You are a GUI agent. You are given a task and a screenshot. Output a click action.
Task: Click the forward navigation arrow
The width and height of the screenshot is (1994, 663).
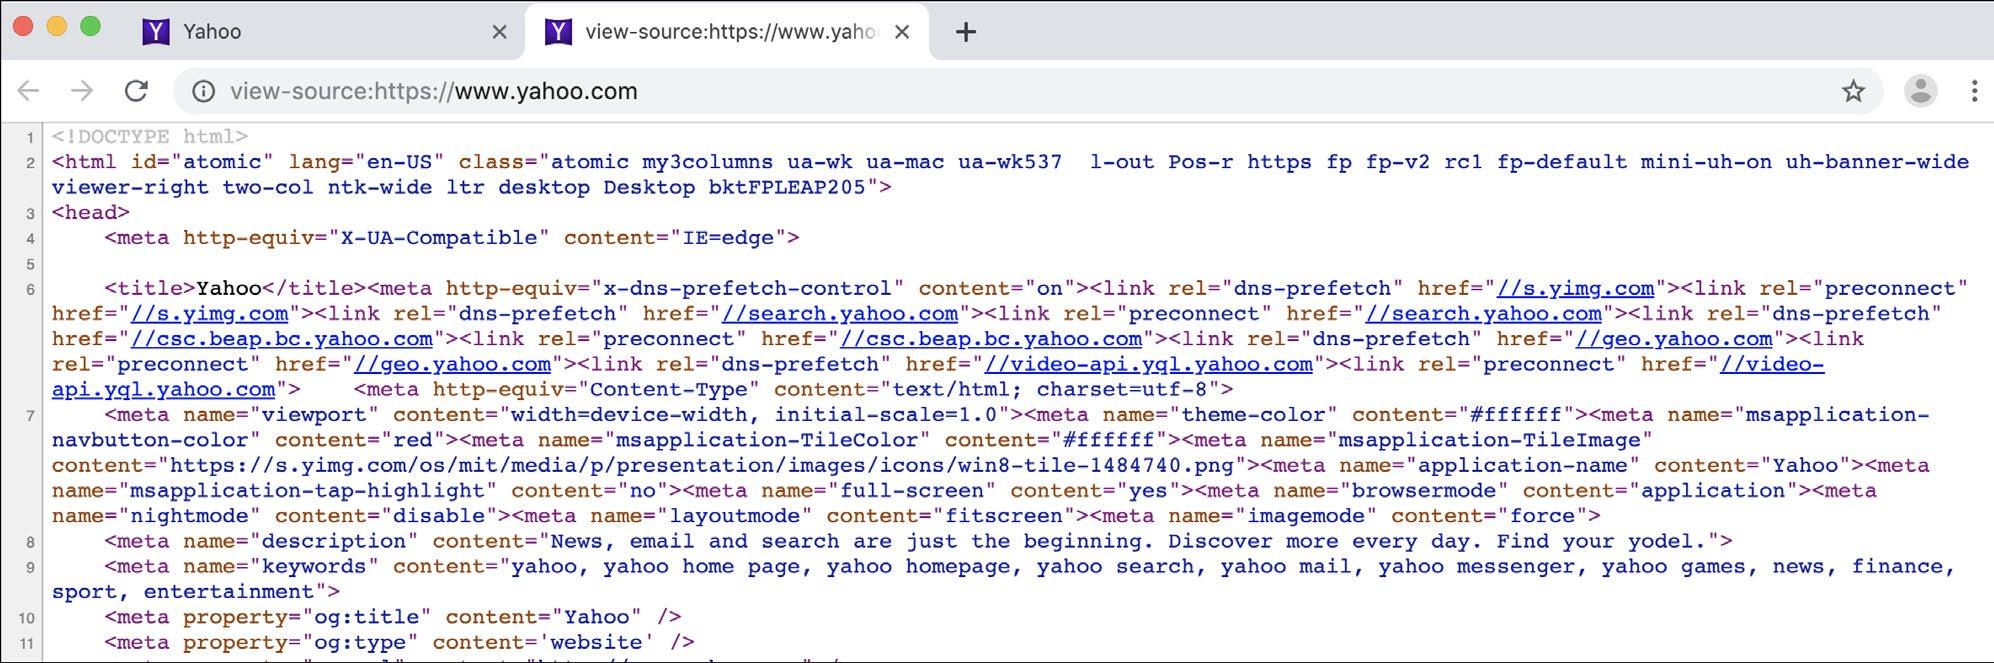pos(82,91)
